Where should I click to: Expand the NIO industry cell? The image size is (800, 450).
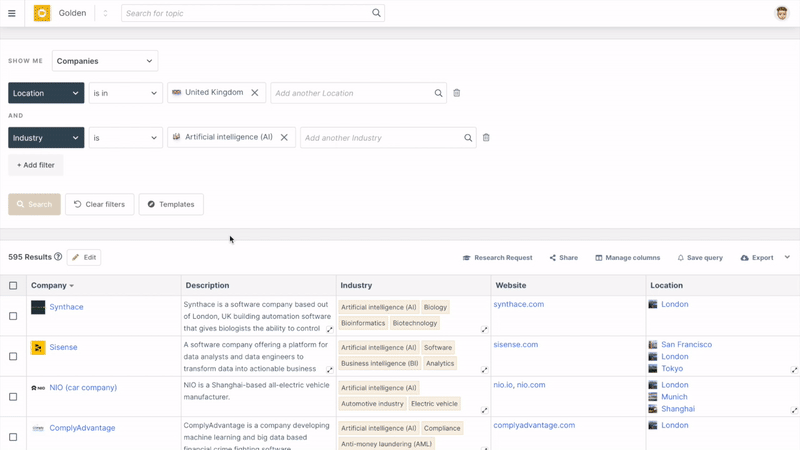tap(484, 410)
